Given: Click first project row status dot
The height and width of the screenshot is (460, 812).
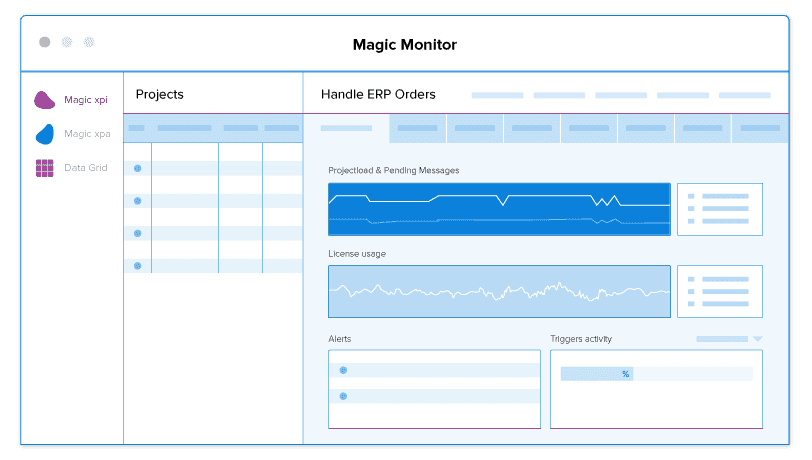Looking at the screenshot, I should [137, 168].
